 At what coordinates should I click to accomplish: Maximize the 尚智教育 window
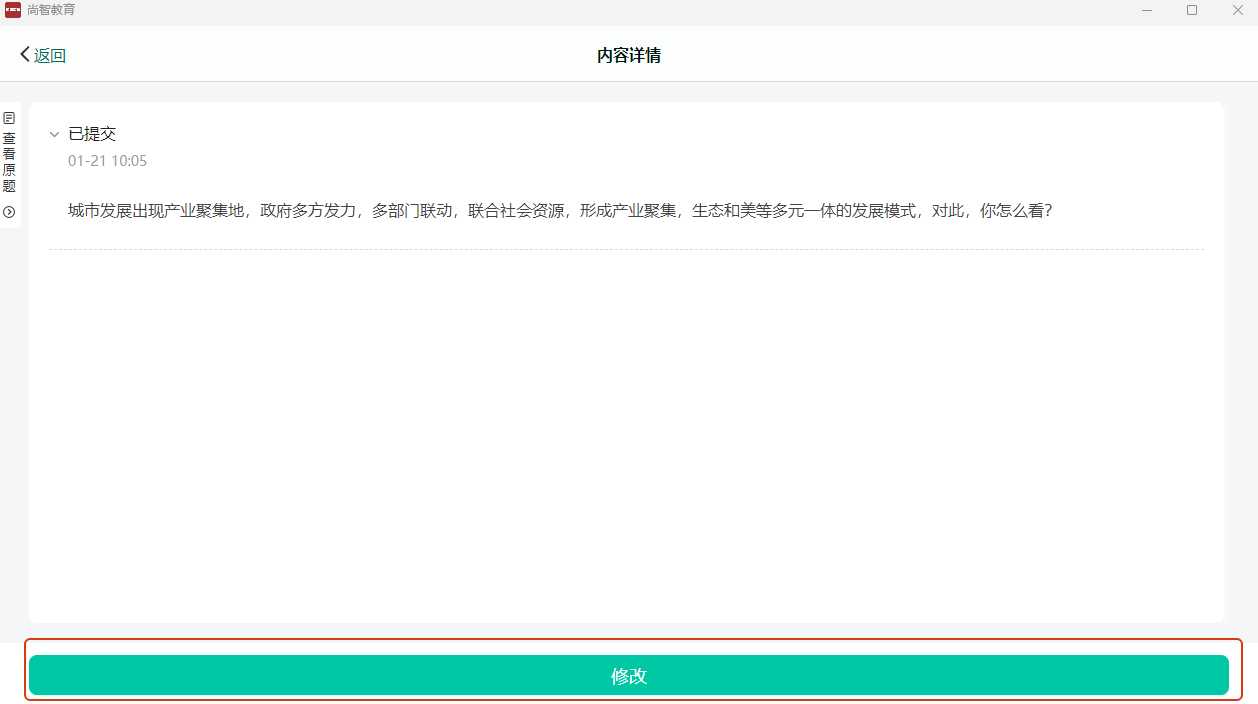pos(1192,10)
